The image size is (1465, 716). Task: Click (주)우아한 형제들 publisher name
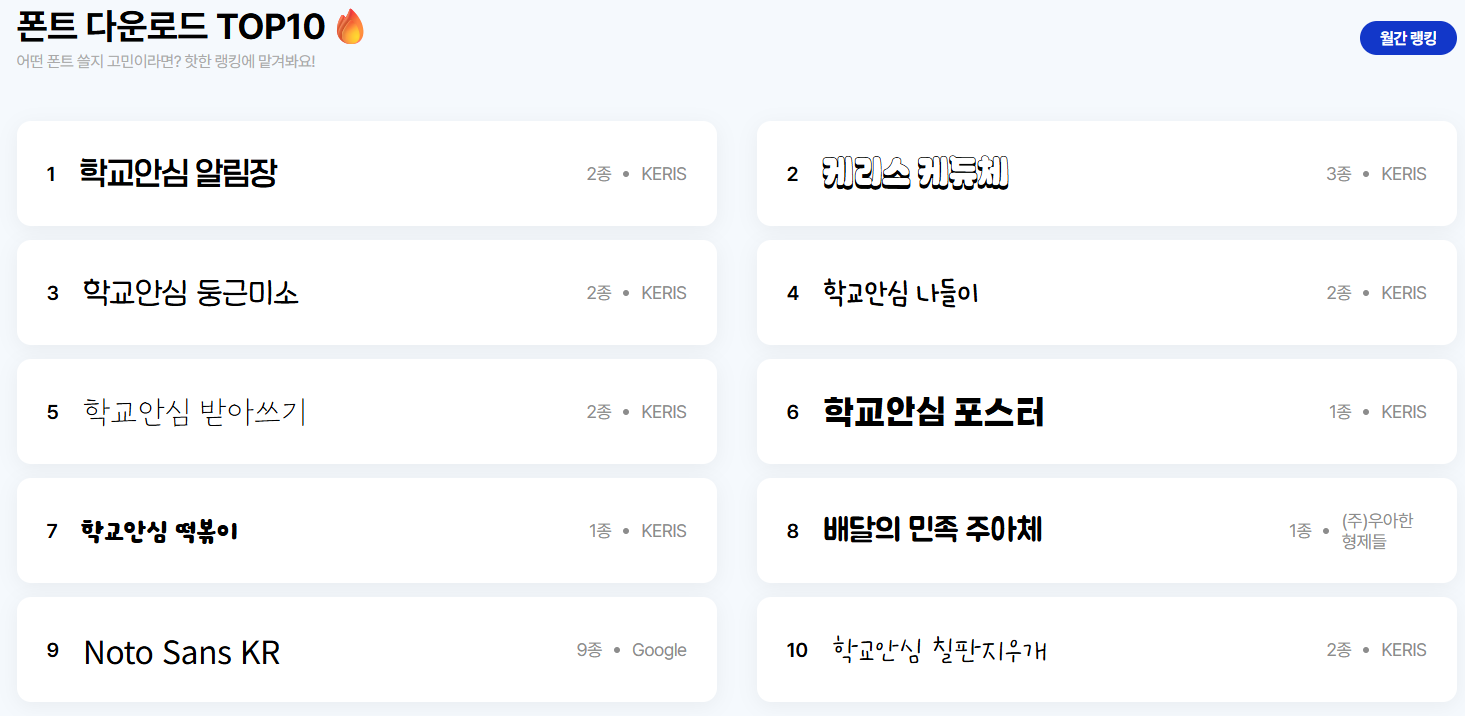[1378, 531]
